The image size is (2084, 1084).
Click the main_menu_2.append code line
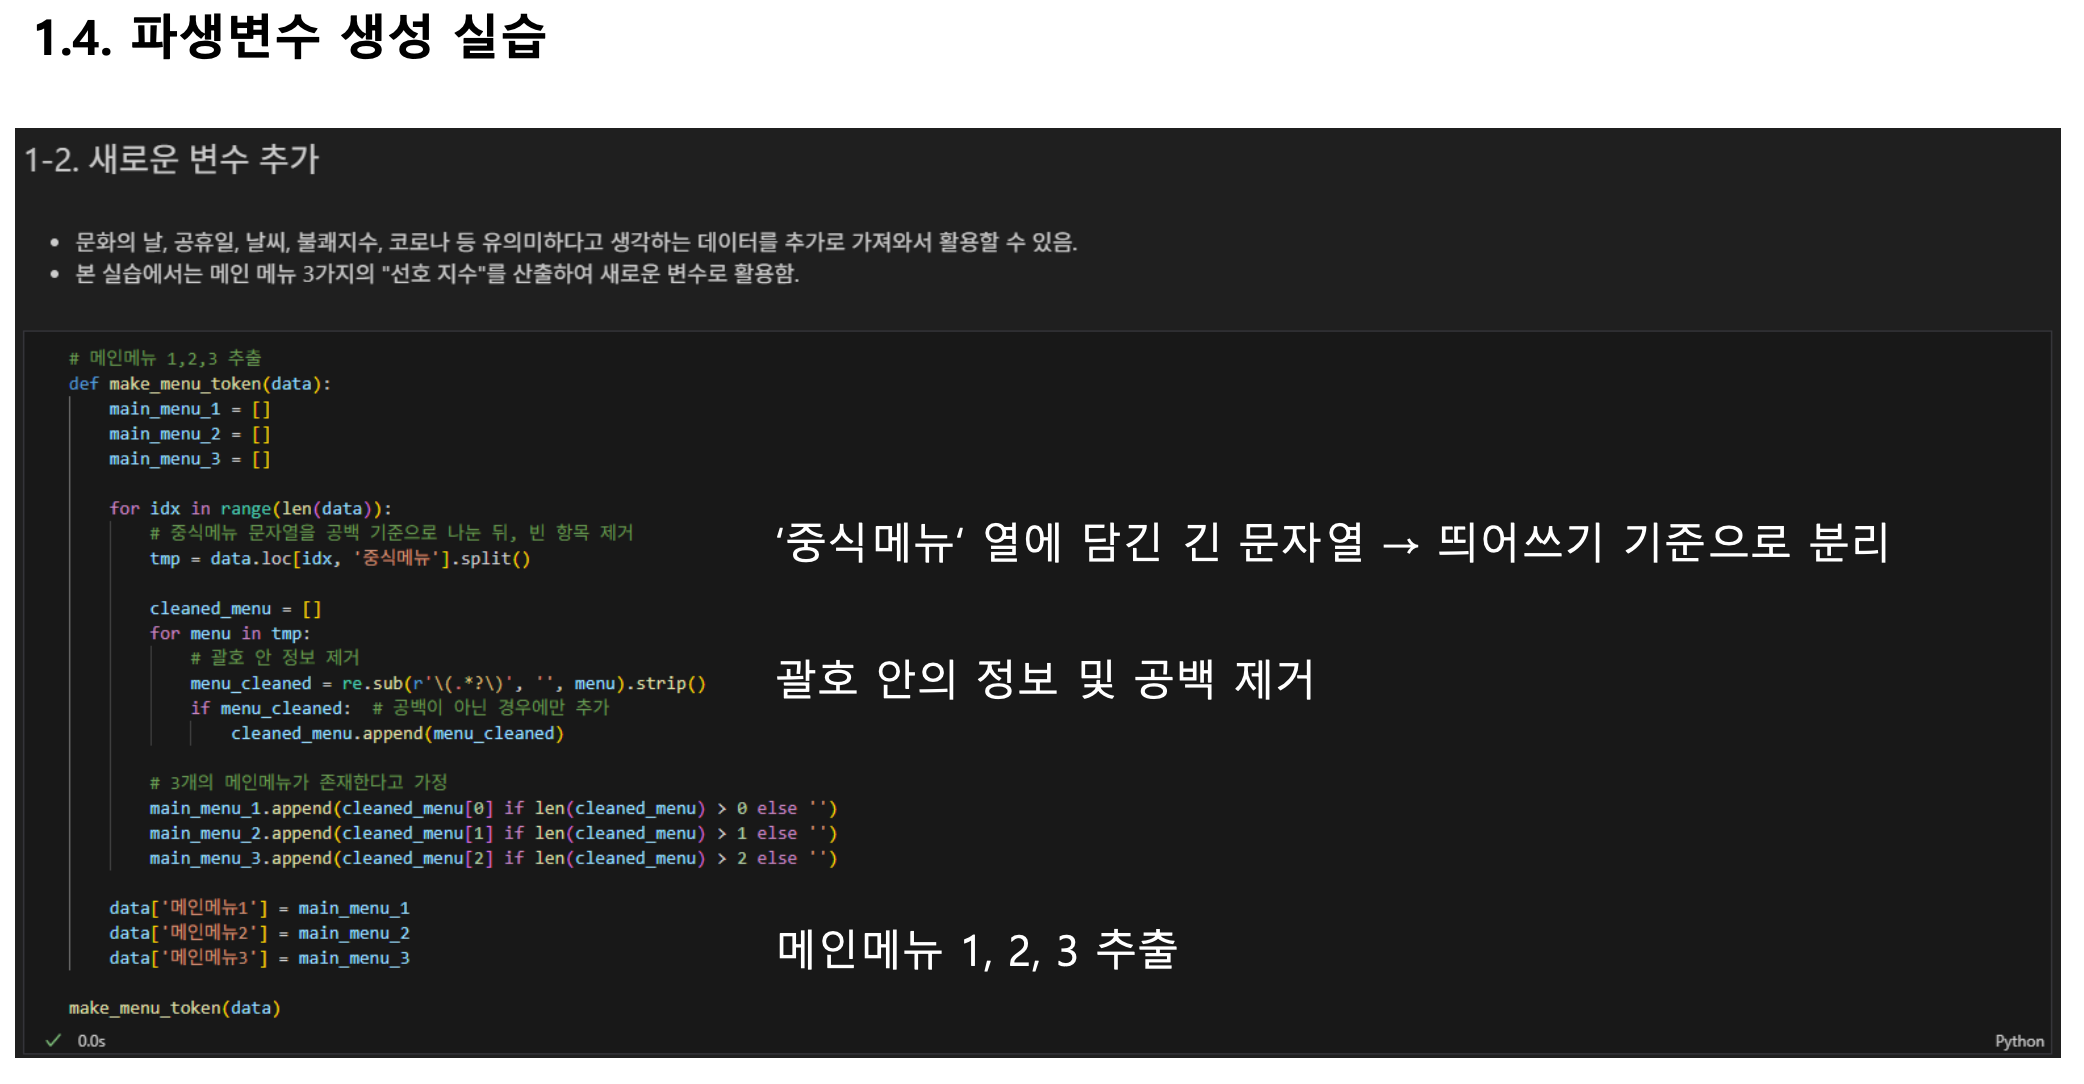[492, 833]
